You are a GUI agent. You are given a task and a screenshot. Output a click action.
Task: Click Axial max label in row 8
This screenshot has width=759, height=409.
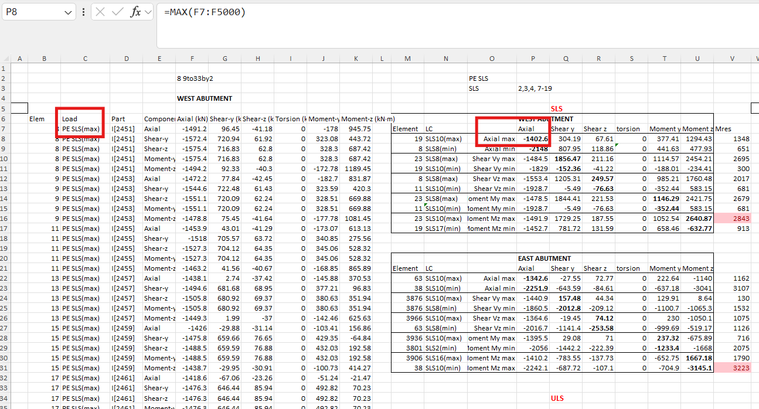point(499,139)
